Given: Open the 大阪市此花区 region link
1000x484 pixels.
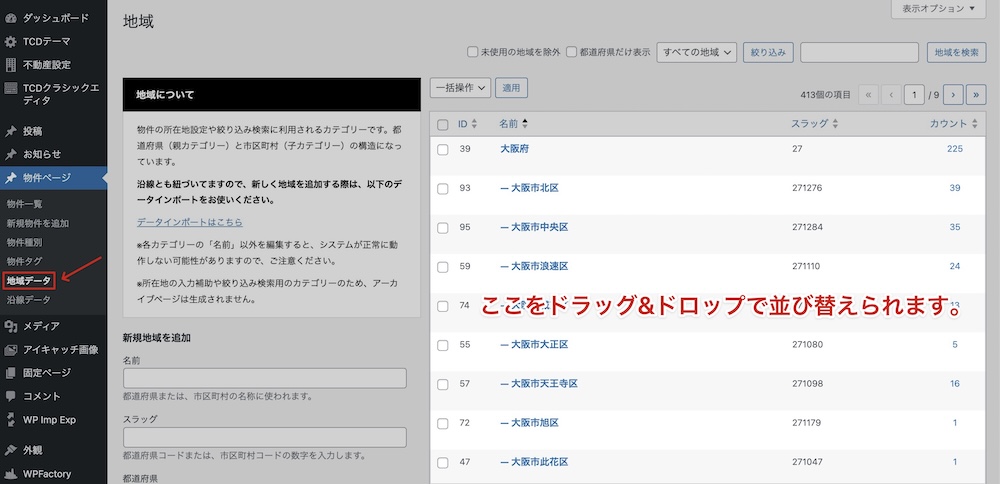Looking at the screenshot, I should pyautogui.click(x=534, y=462).
